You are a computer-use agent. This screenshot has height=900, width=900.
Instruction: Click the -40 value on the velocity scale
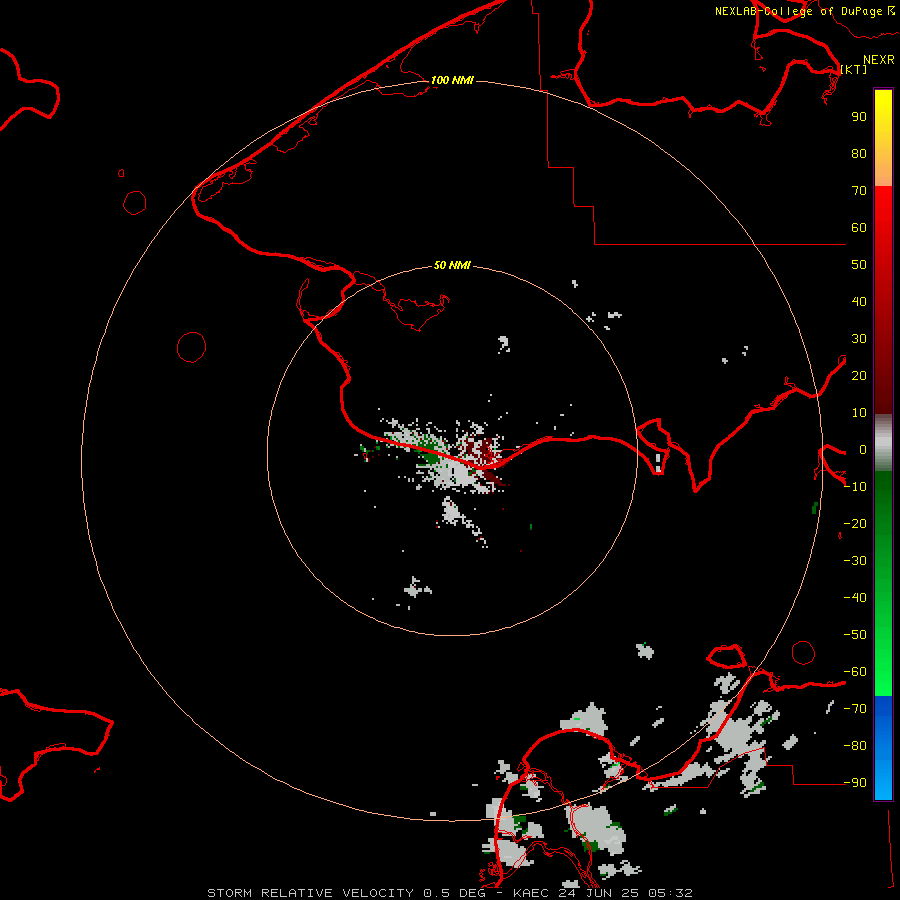[x=855, y=598]
